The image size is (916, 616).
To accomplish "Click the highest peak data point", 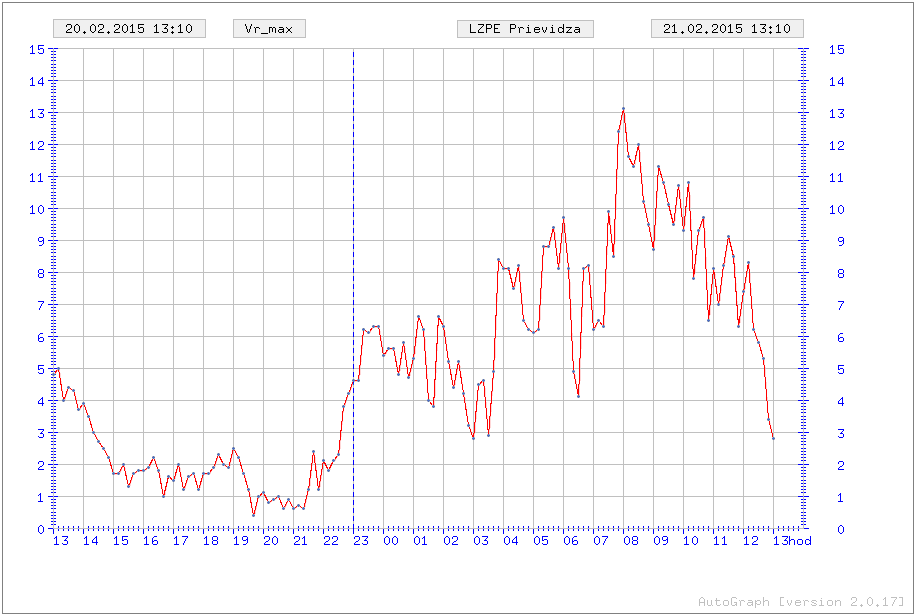I will pos(623,109).
